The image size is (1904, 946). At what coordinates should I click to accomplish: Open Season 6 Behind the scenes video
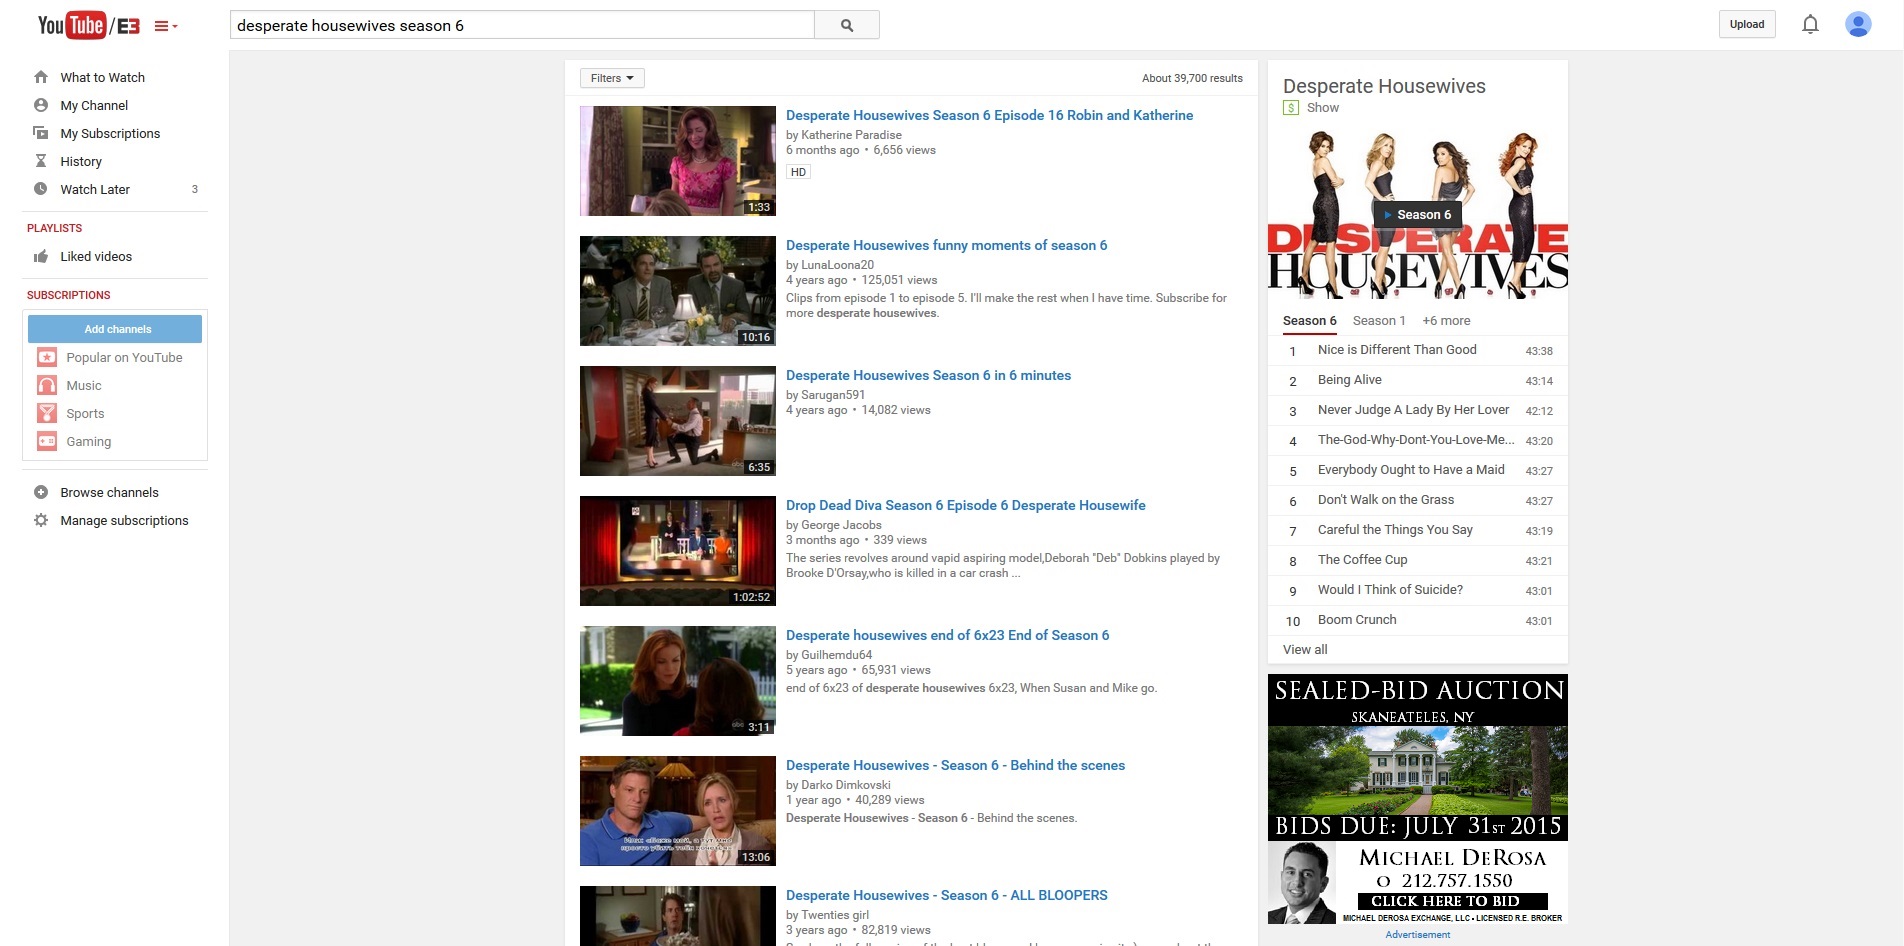click(x=955, y=765)
